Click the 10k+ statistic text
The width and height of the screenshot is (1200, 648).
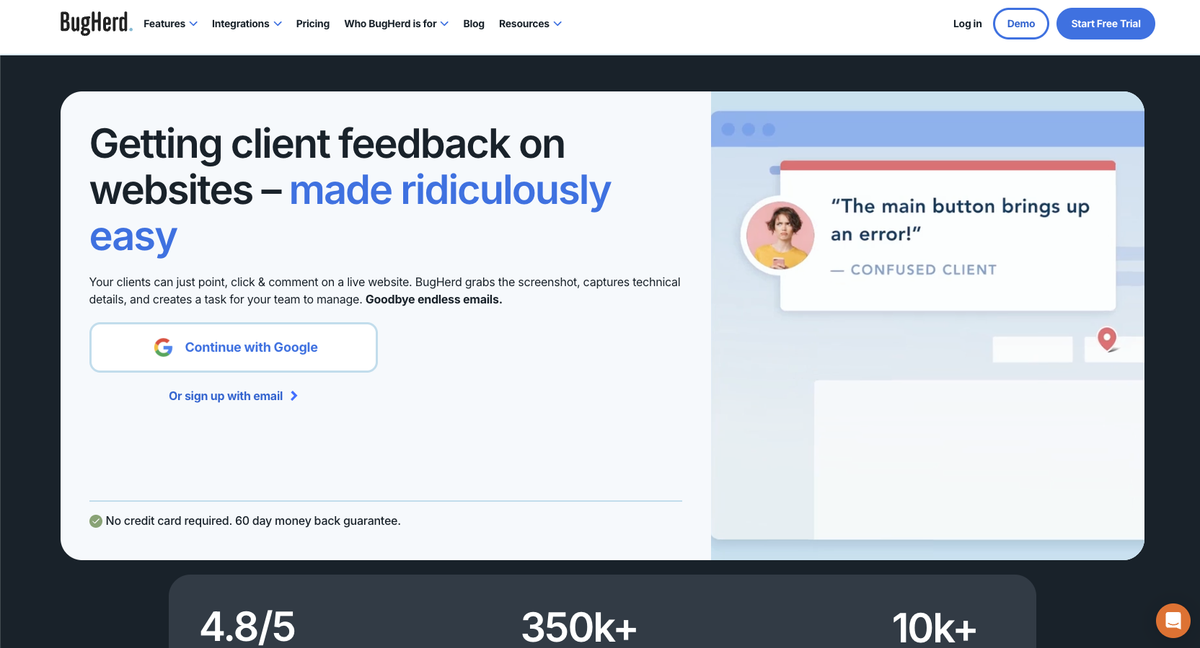pos(934,628)
